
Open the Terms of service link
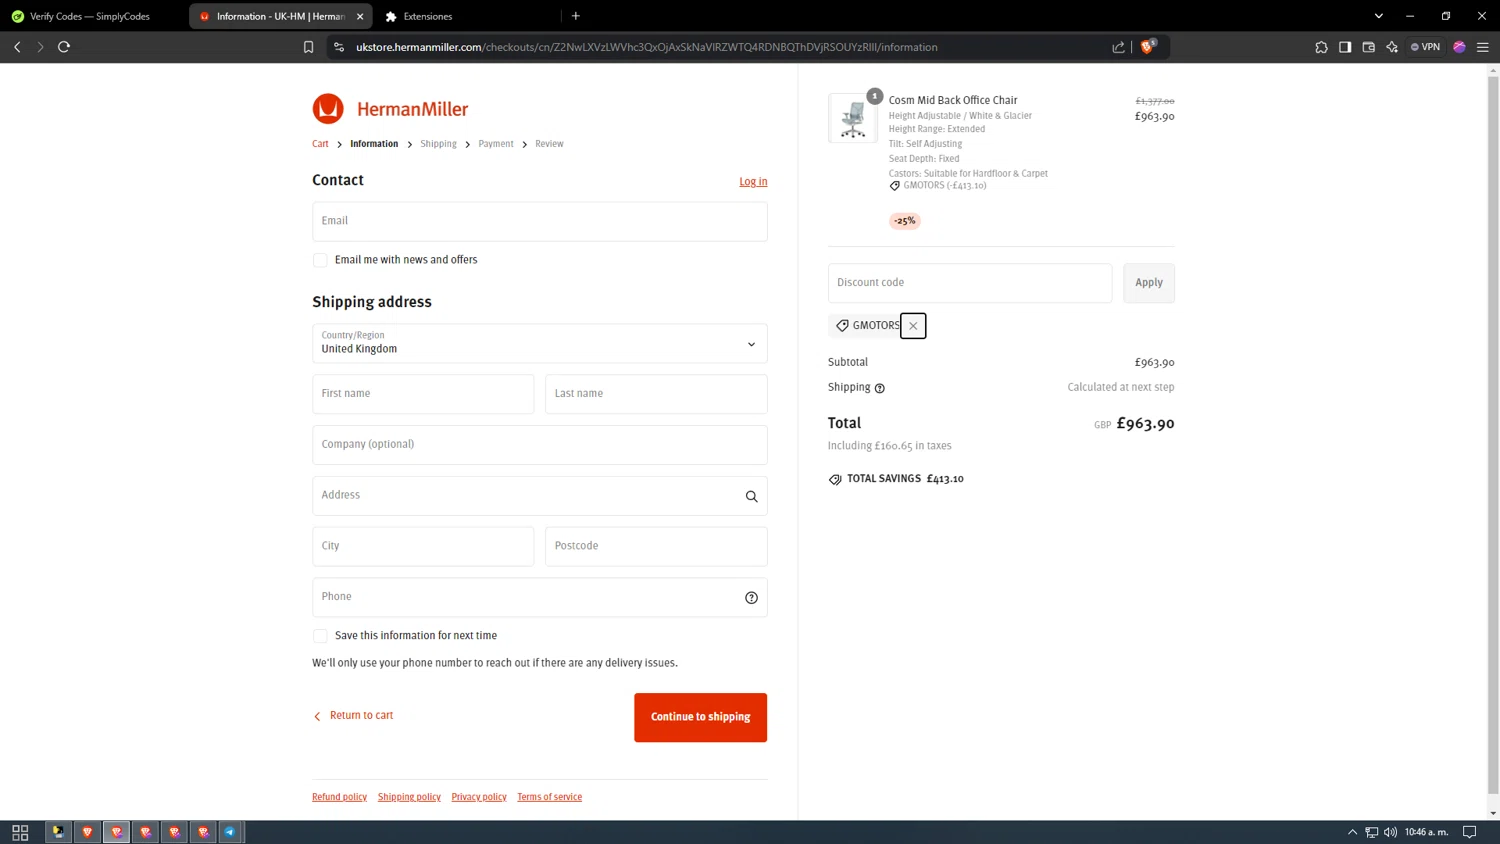549,797
